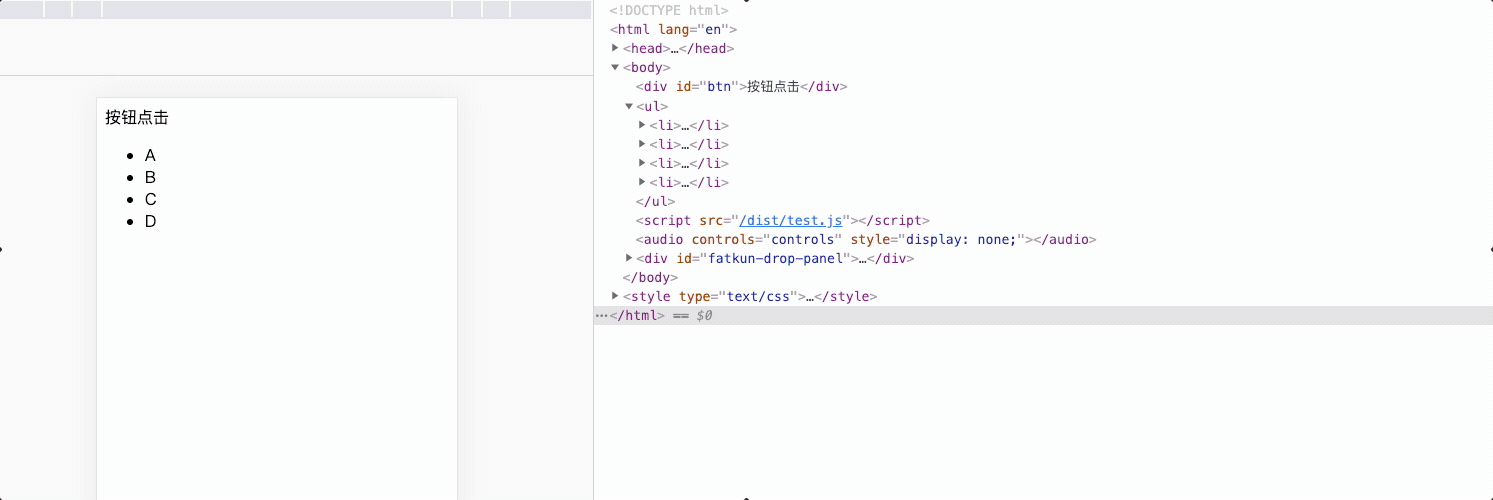Screen dimensions: 1493x500
Task: Select the closing ul tag line
Action: (x=655, y=202)
